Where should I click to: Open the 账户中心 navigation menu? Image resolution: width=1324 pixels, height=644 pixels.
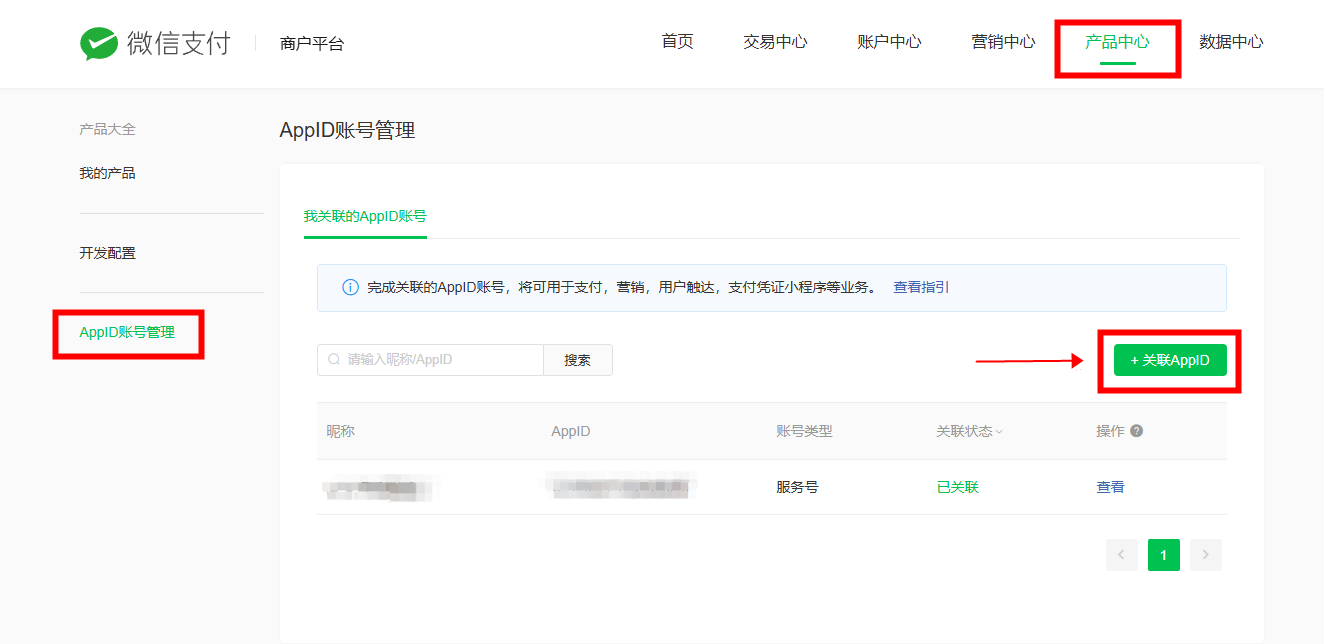(889, 42)
